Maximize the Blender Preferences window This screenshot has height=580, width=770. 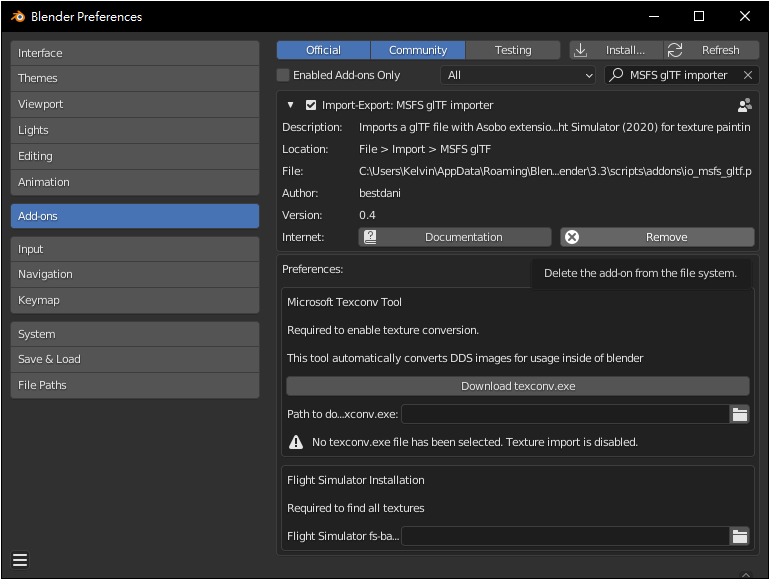pos(699,16)
